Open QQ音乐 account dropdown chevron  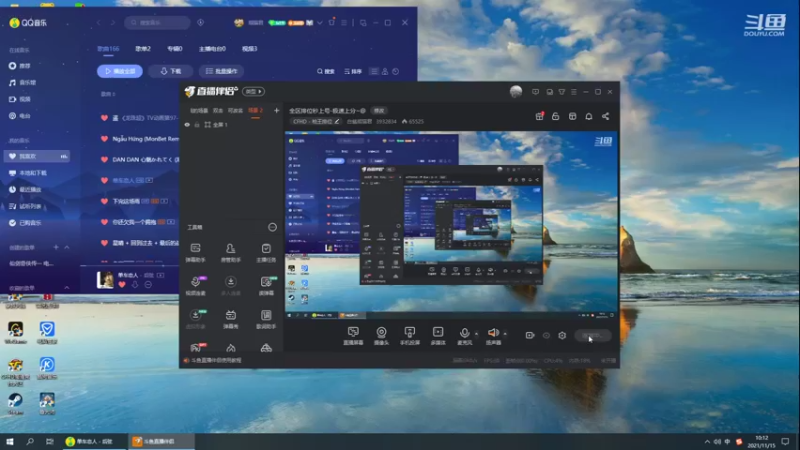[320, 22]
